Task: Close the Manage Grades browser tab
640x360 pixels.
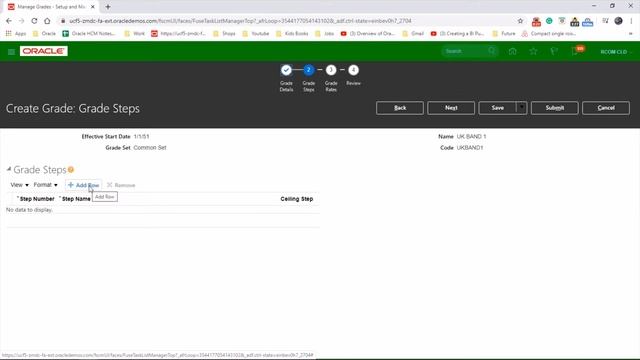Action: pos(93,7)
